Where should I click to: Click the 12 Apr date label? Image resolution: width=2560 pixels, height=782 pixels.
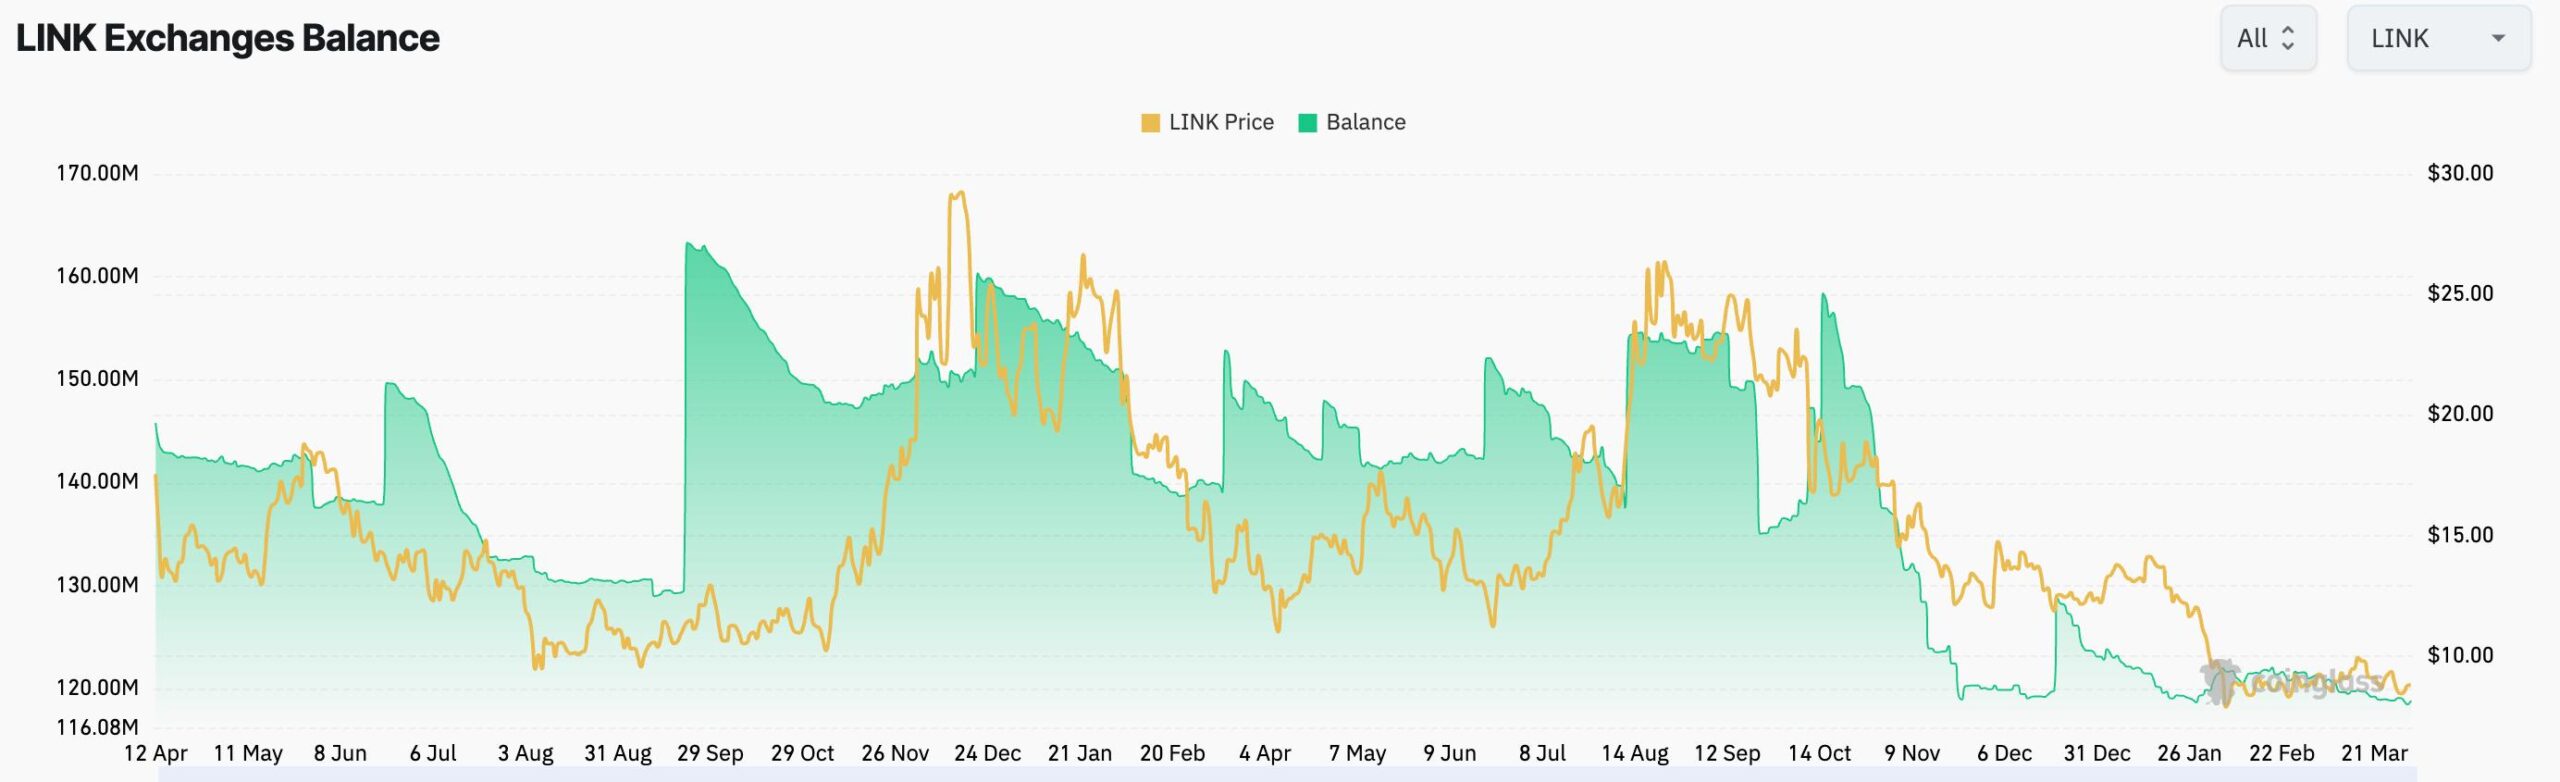click(x=156, y=753)
